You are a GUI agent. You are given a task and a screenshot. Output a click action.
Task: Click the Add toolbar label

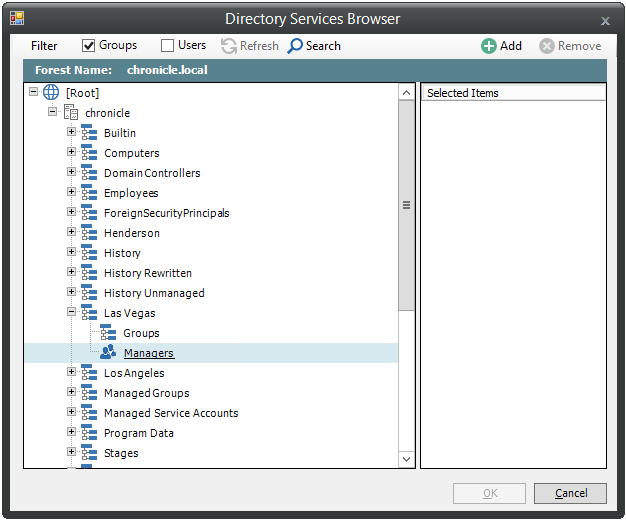pos(511,46)
